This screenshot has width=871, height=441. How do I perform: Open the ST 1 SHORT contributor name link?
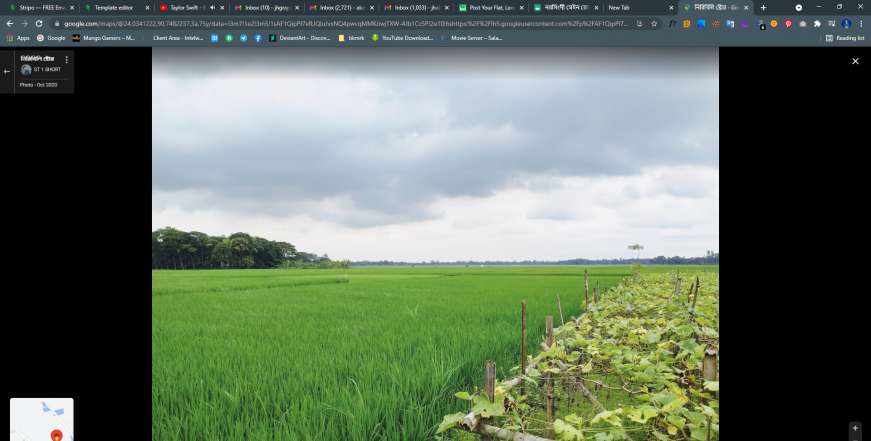coord(47,69)
